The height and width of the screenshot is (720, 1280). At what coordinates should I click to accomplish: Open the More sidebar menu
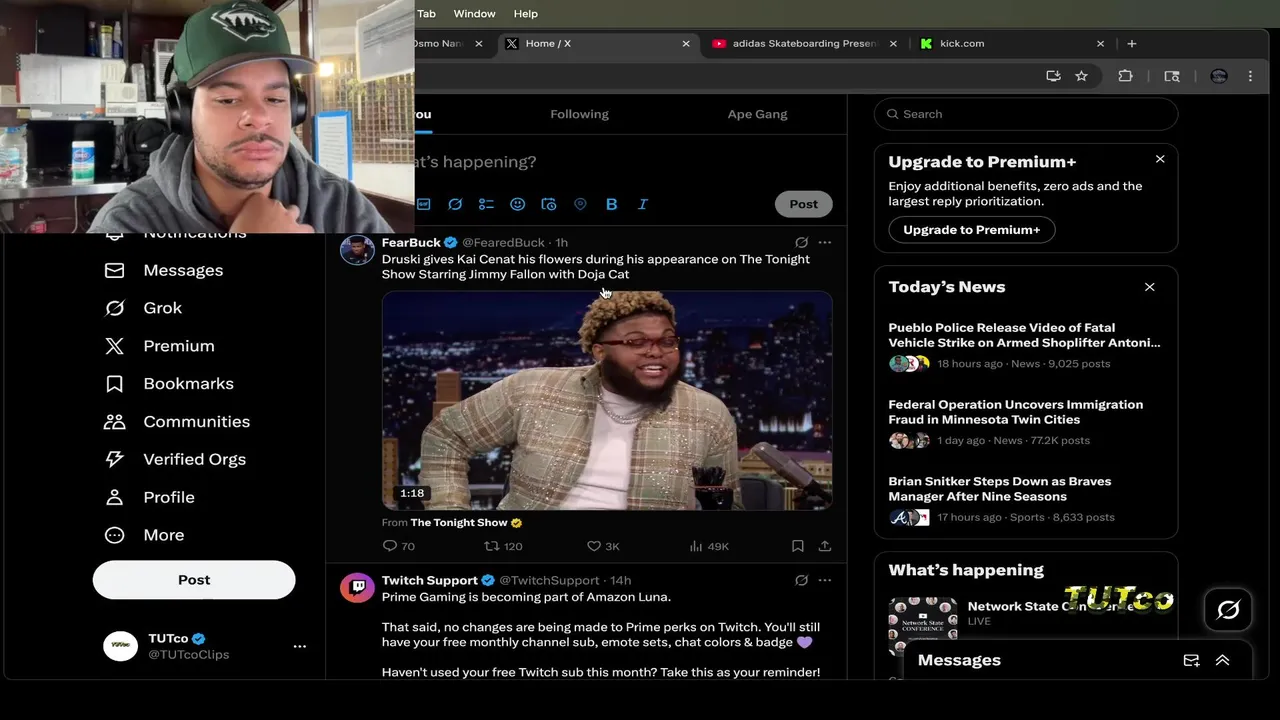(x=144, y=535)
